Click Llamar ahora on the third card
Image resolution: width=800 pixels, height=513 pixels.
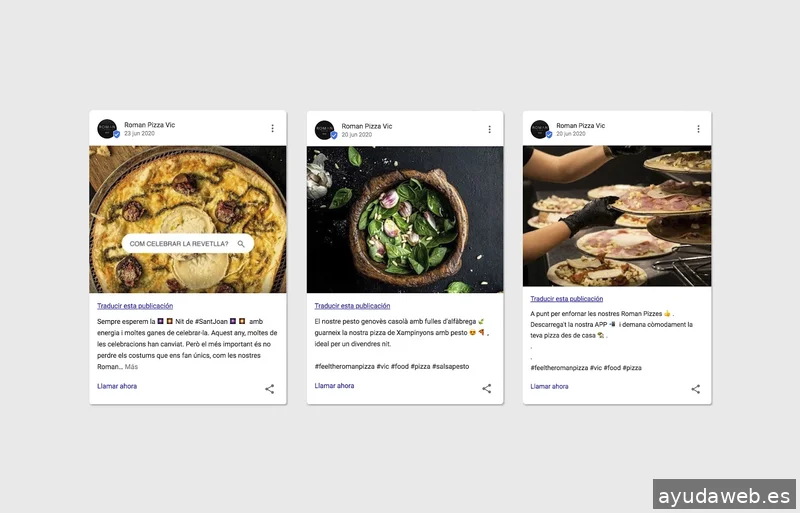[x=549, y=386]
